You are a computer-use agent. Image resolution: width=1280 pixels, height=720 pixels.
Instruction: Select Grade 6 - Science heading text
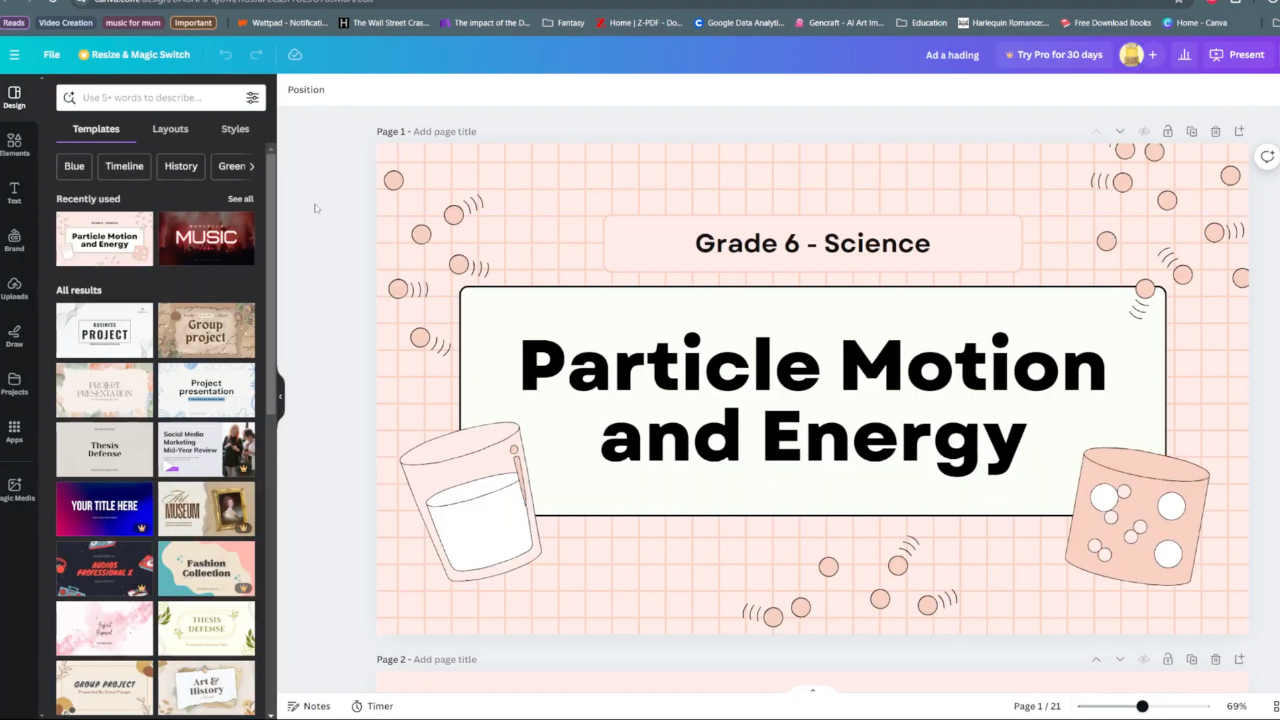coord(812,243)
